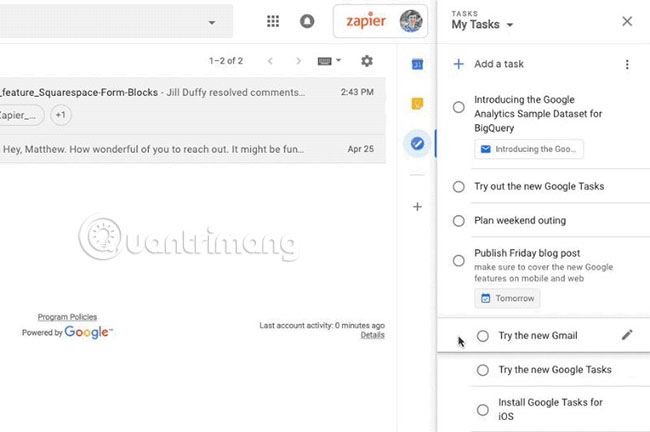Screen dimensions: 650x432
Task: Click the Google logo in footer
Action: tap(88, 332)
